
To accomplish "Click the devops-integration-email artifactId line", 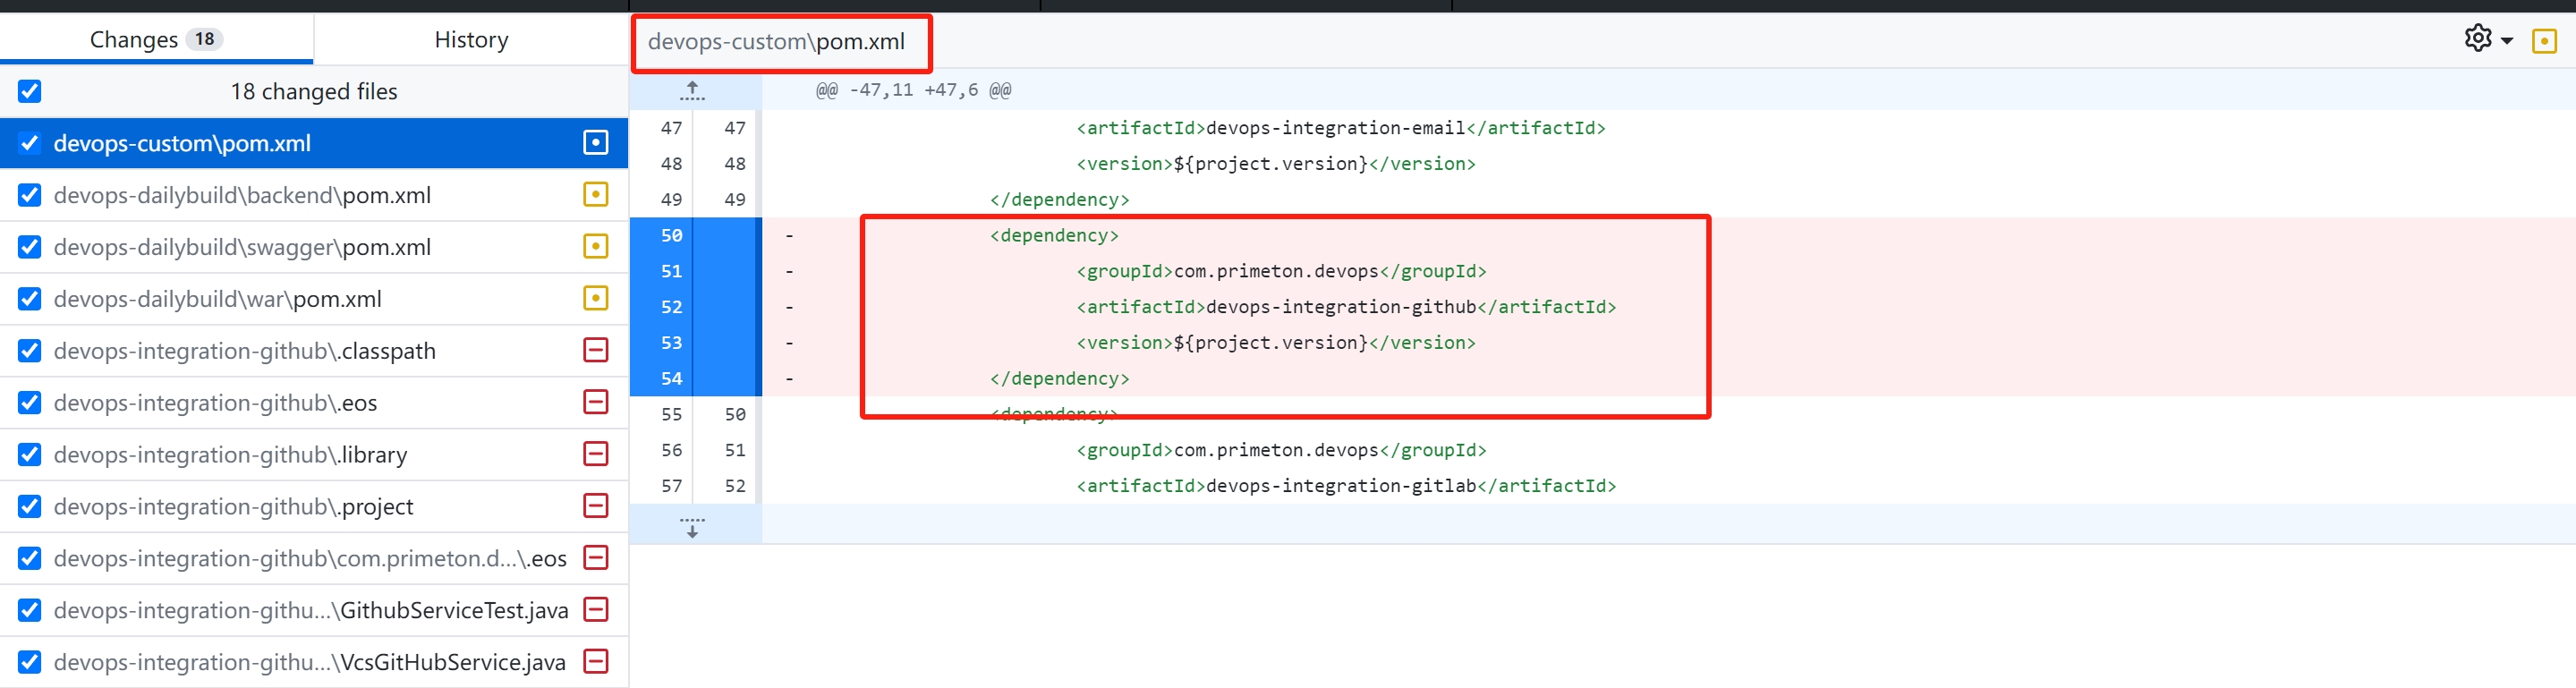I will point(1341,128).
